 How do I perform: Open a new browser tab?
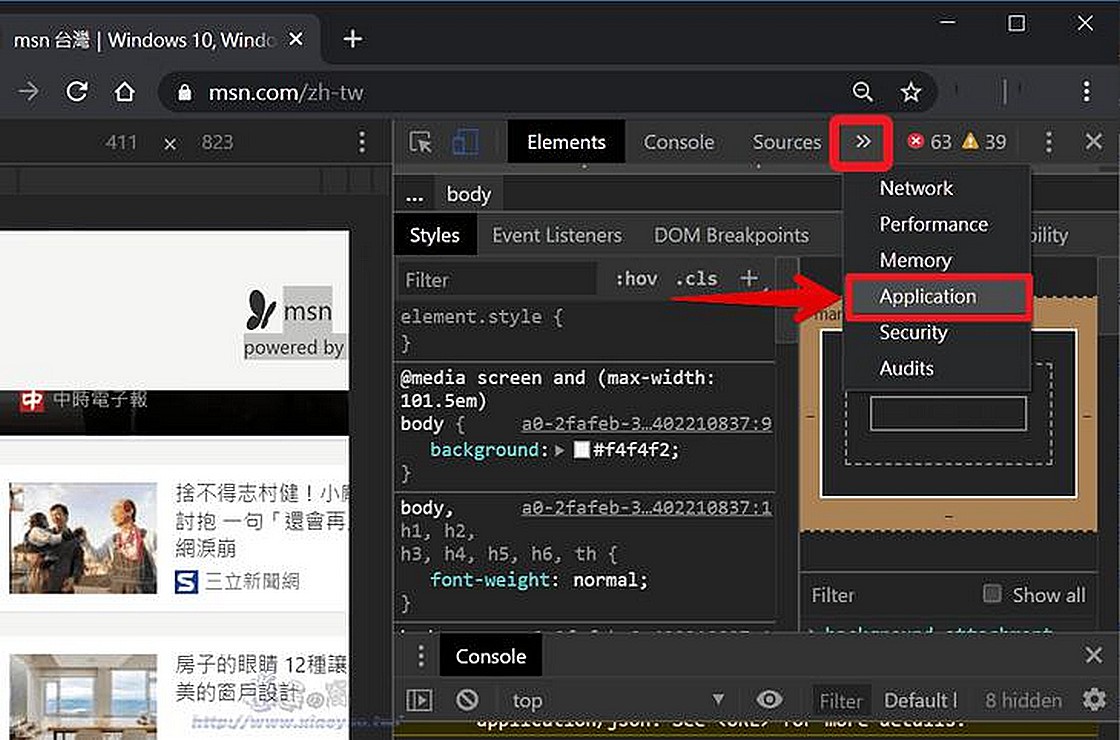pyautogui.click(x=353, y=39)
